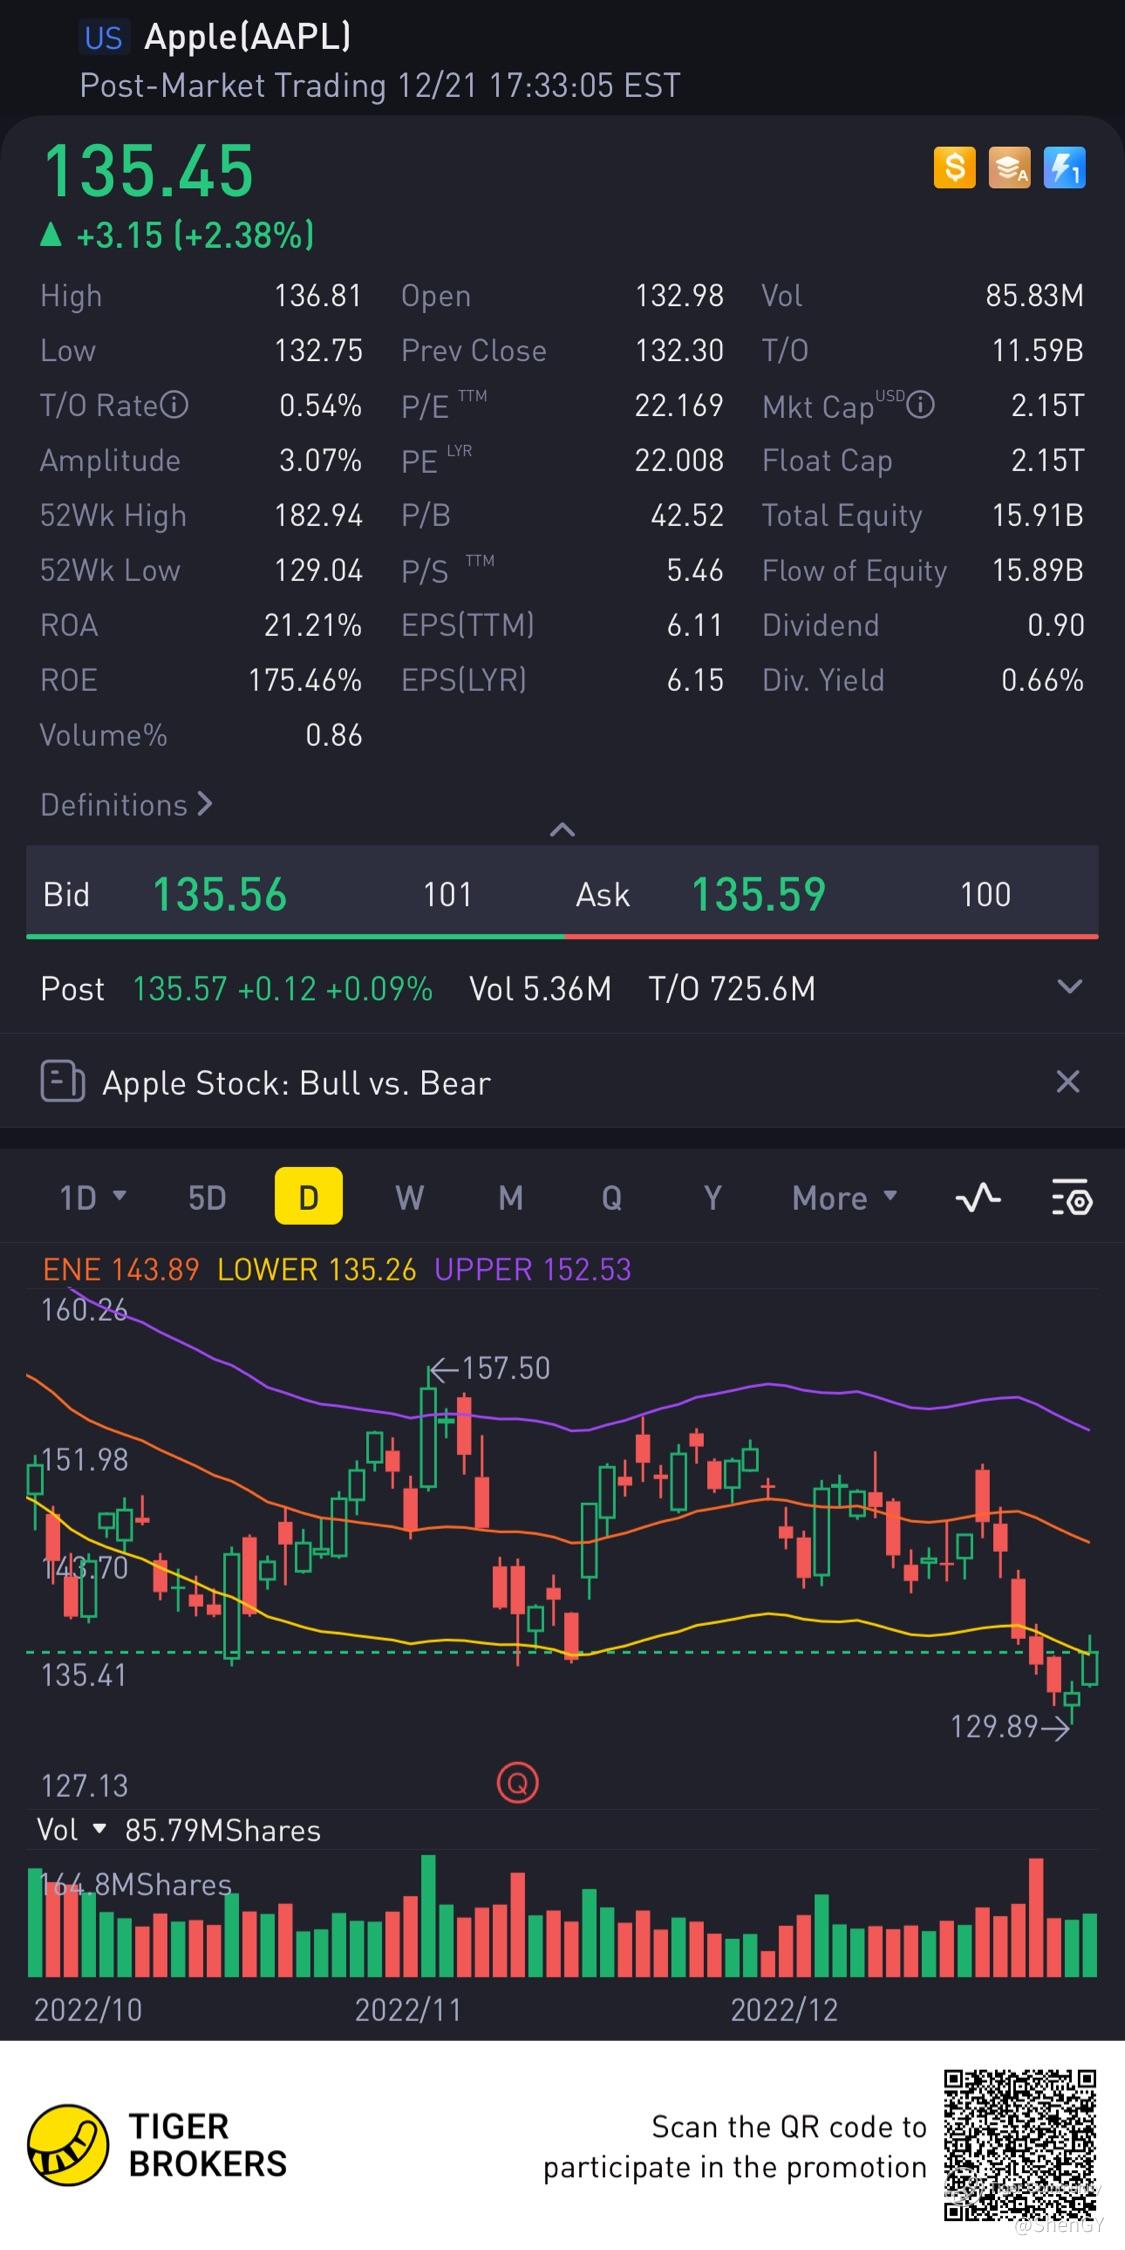Tap the red Q earnings marker
1125x2250 pixels.
point(518,1782)
